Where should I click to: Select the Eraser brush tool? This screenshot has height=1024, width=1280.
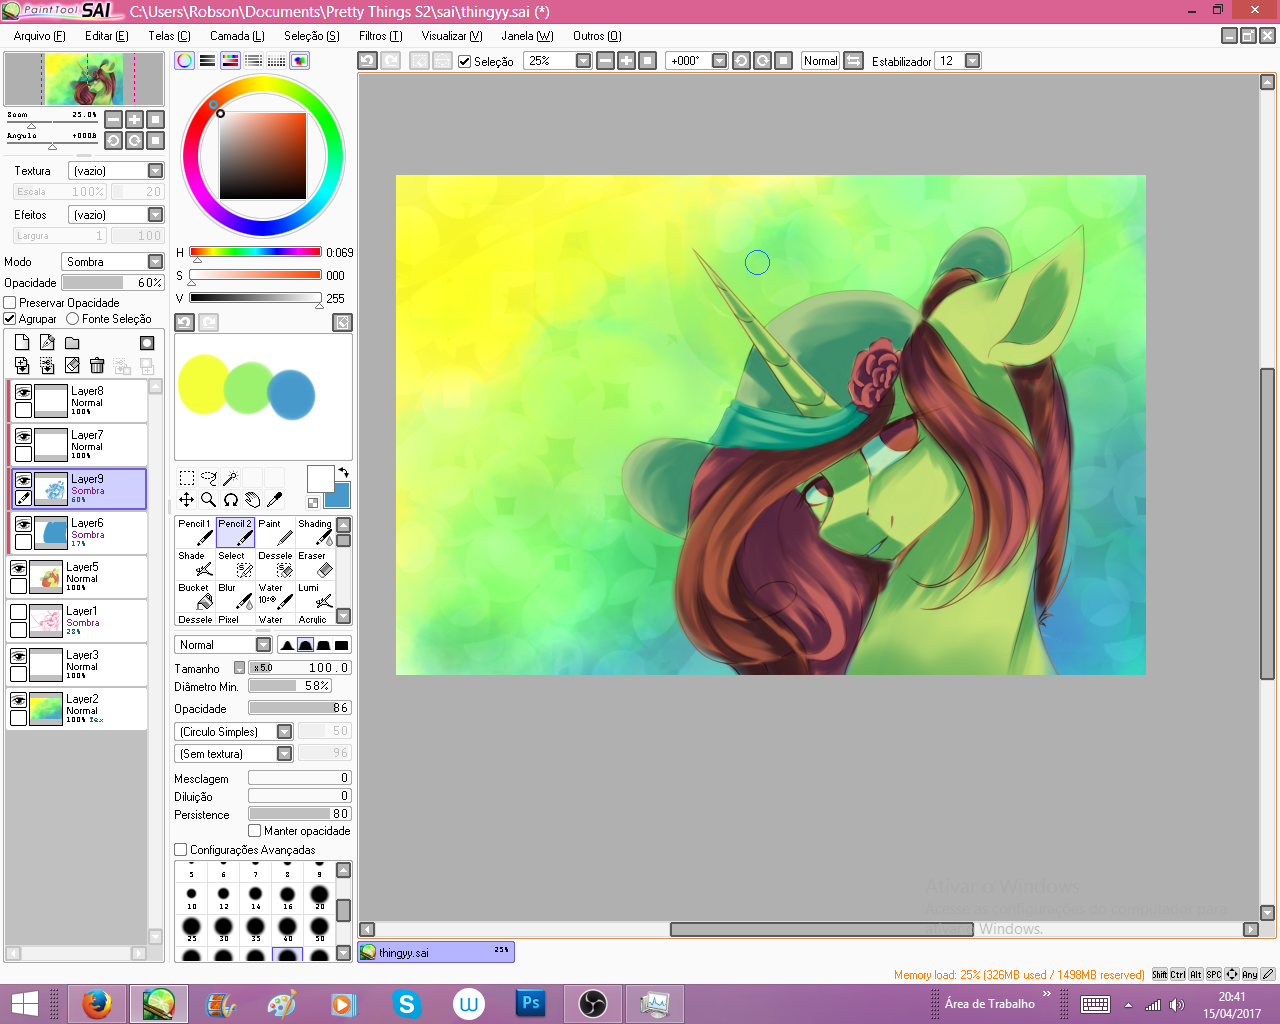tap(315, 564)
